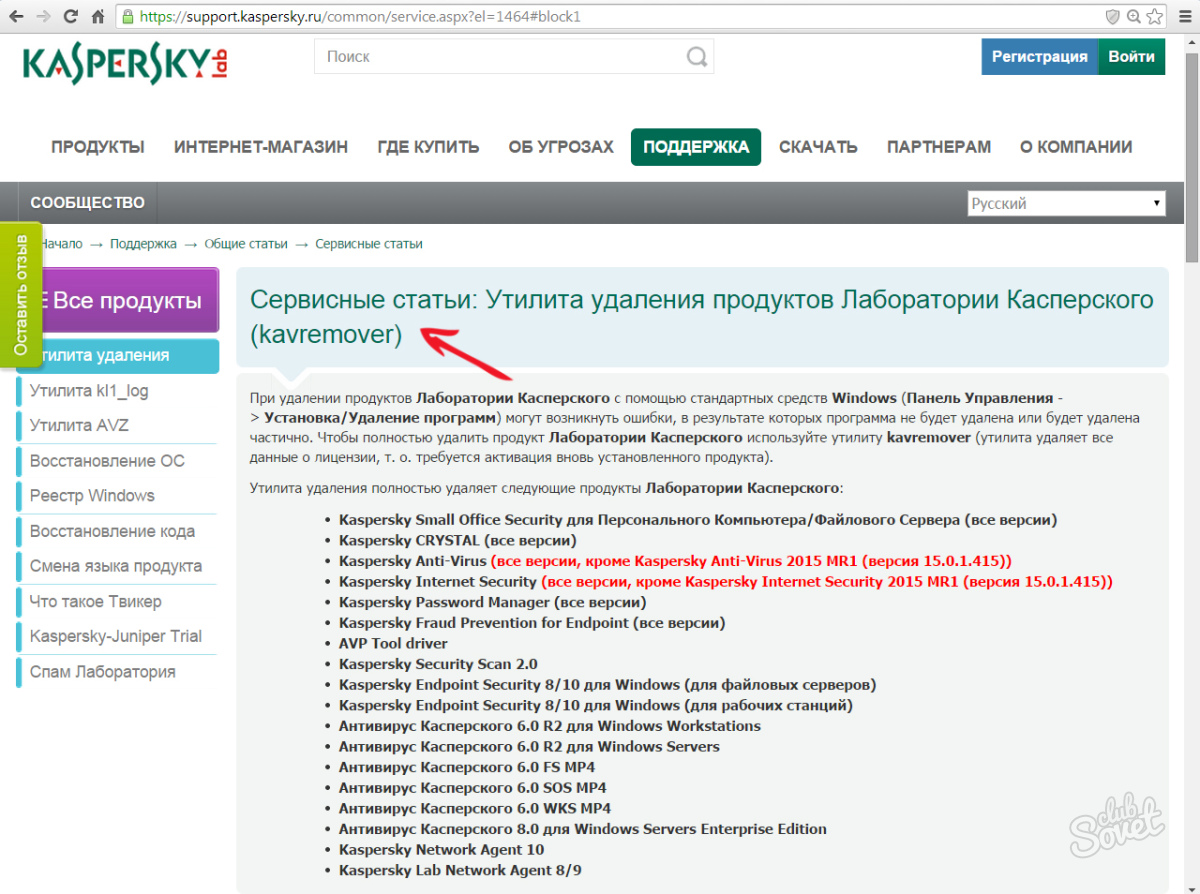Screen dimensions: 1200x894
Task: Click Kaspersky Security Scan 2.0 item
Action: pos(438,664)
